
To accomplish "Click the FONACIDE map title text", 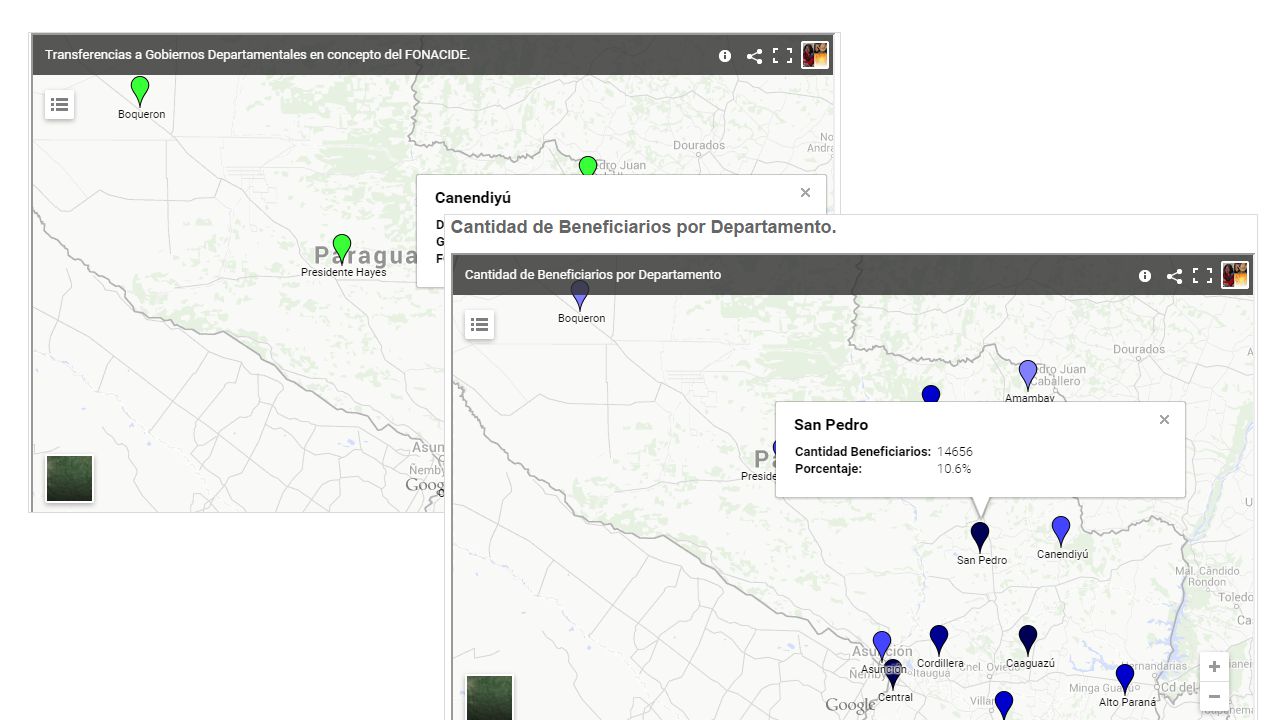I will [258, 55].
